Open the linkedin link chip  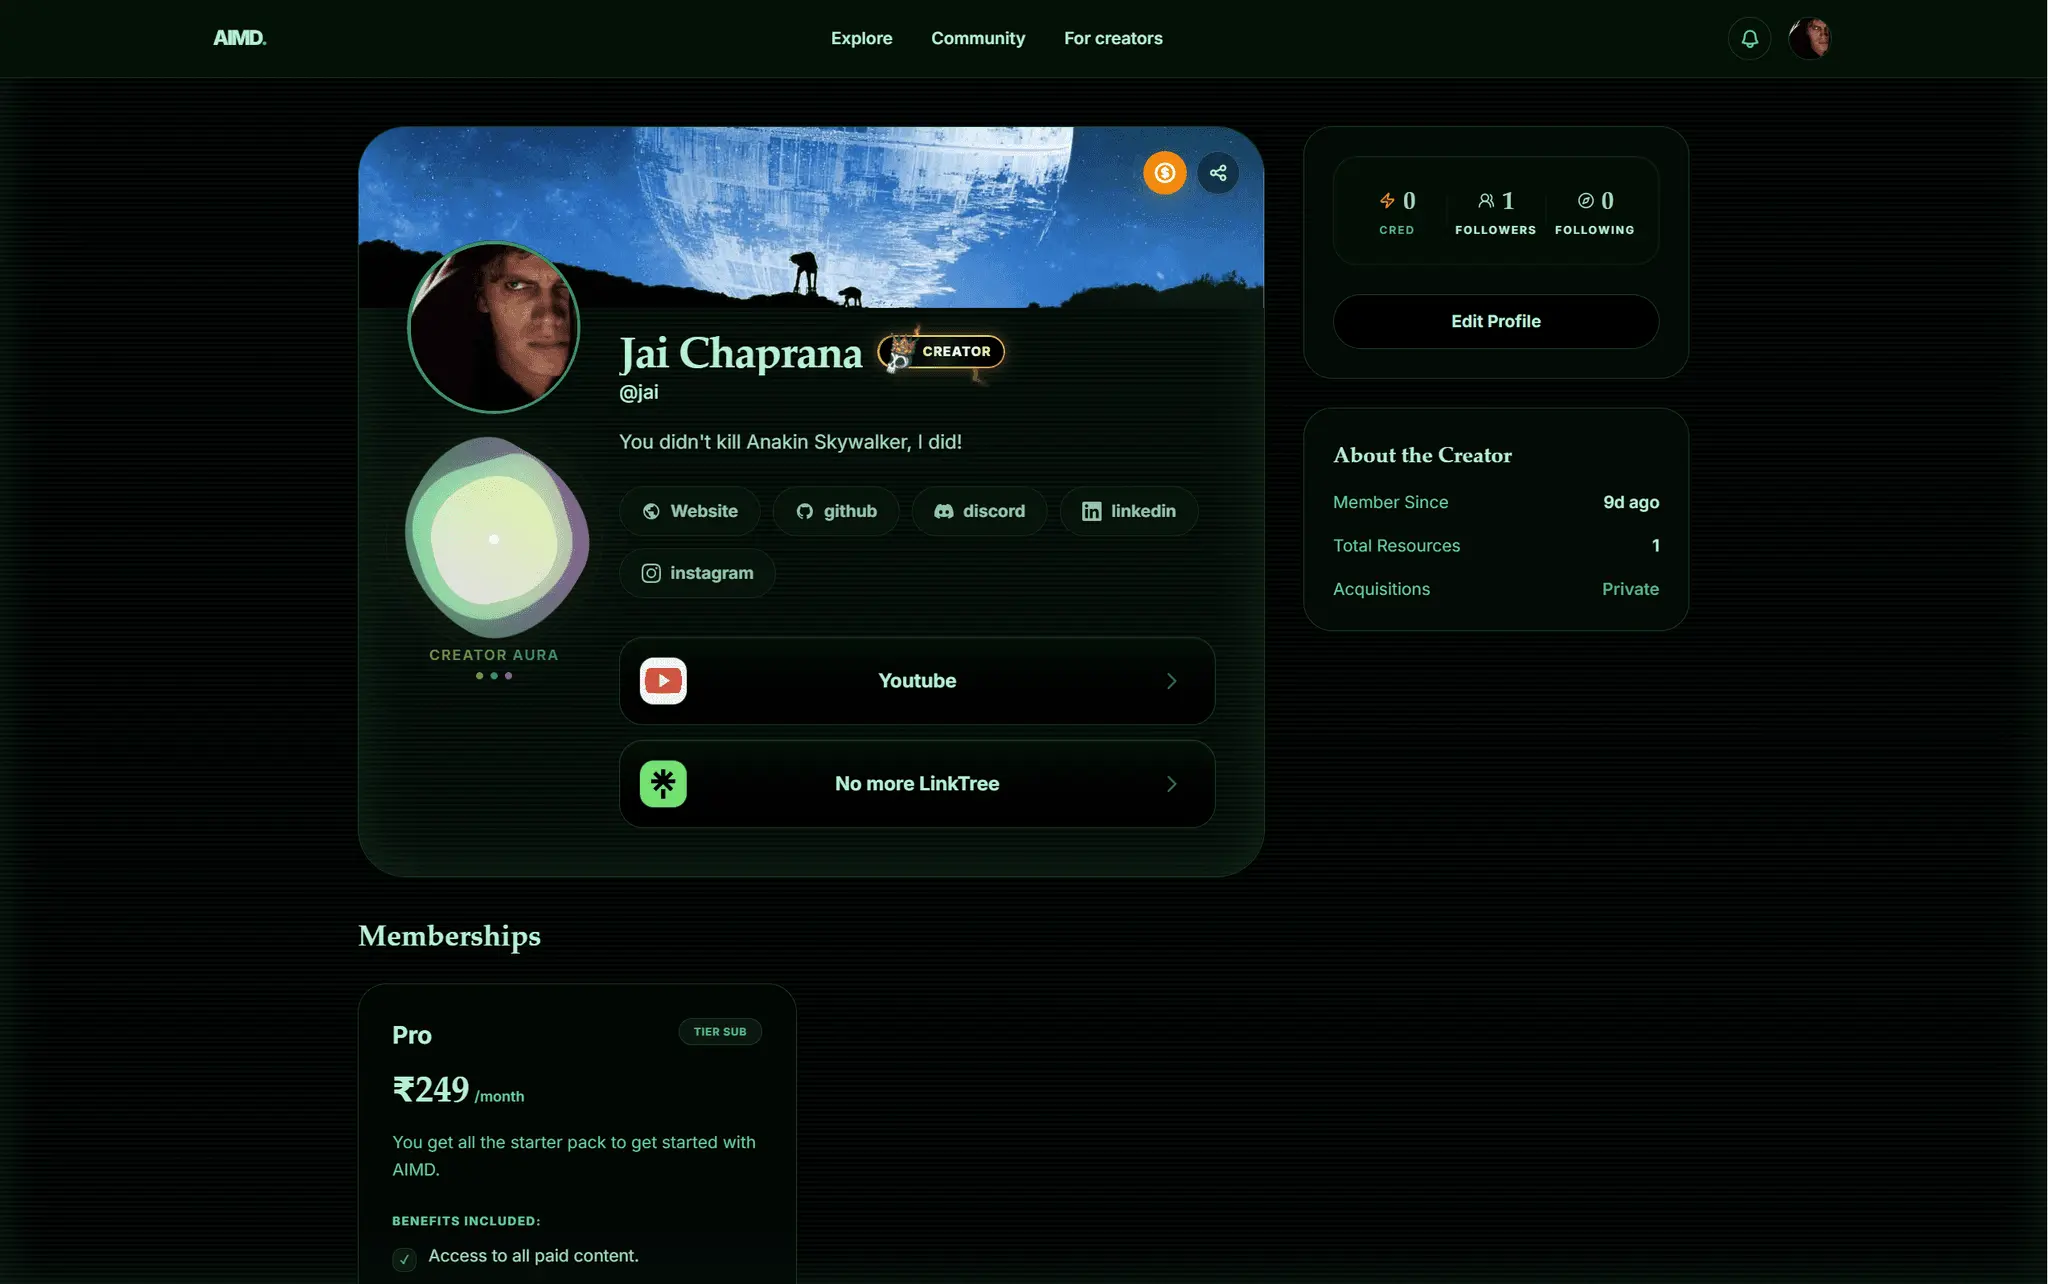pyautogui.click(x=1129, y=511)
